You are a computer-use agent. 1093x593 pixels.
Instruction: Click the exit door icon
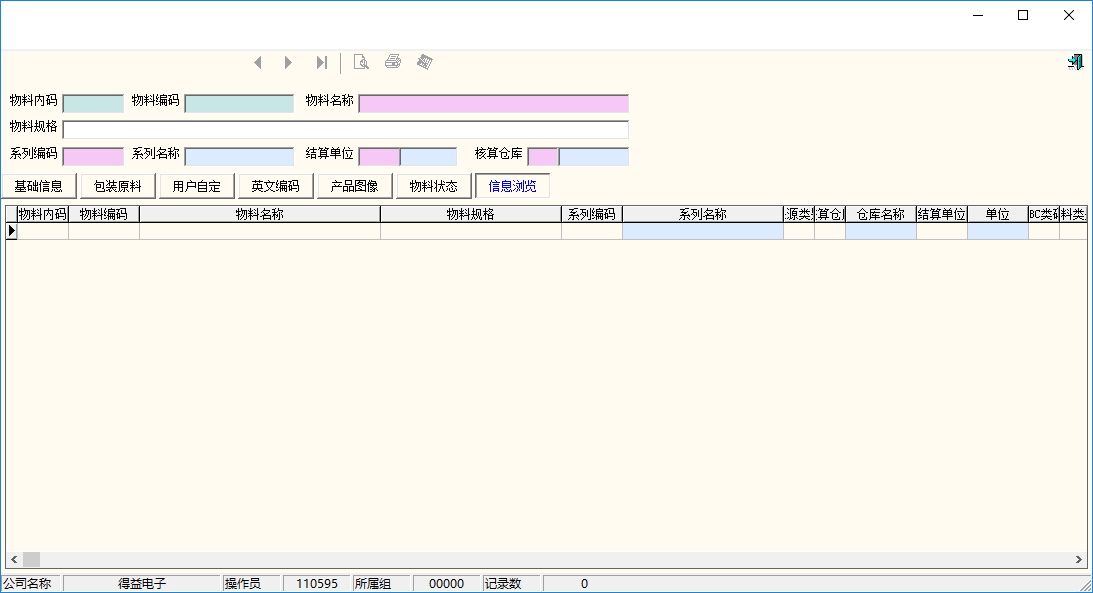pyautogui.click(x=1075, y=62)
